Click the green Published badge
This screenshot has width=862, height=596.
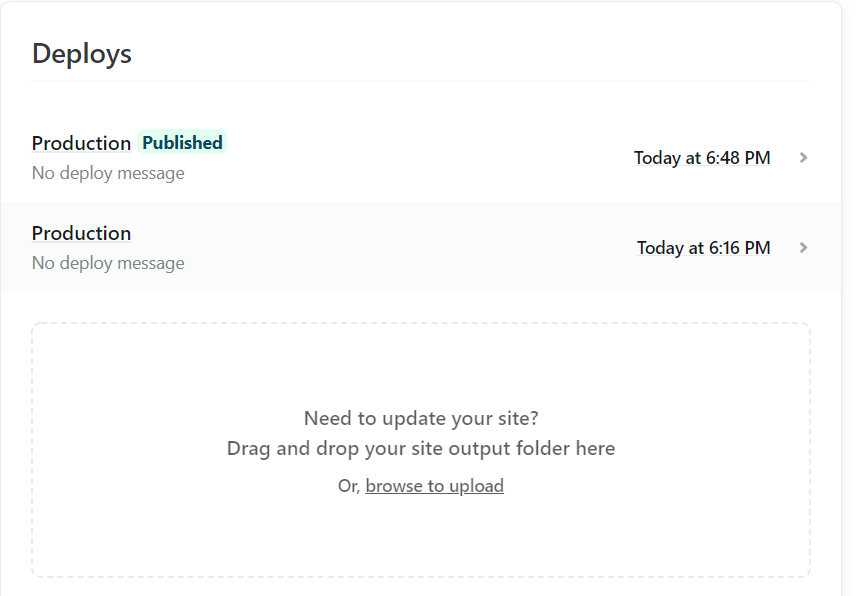182,142
